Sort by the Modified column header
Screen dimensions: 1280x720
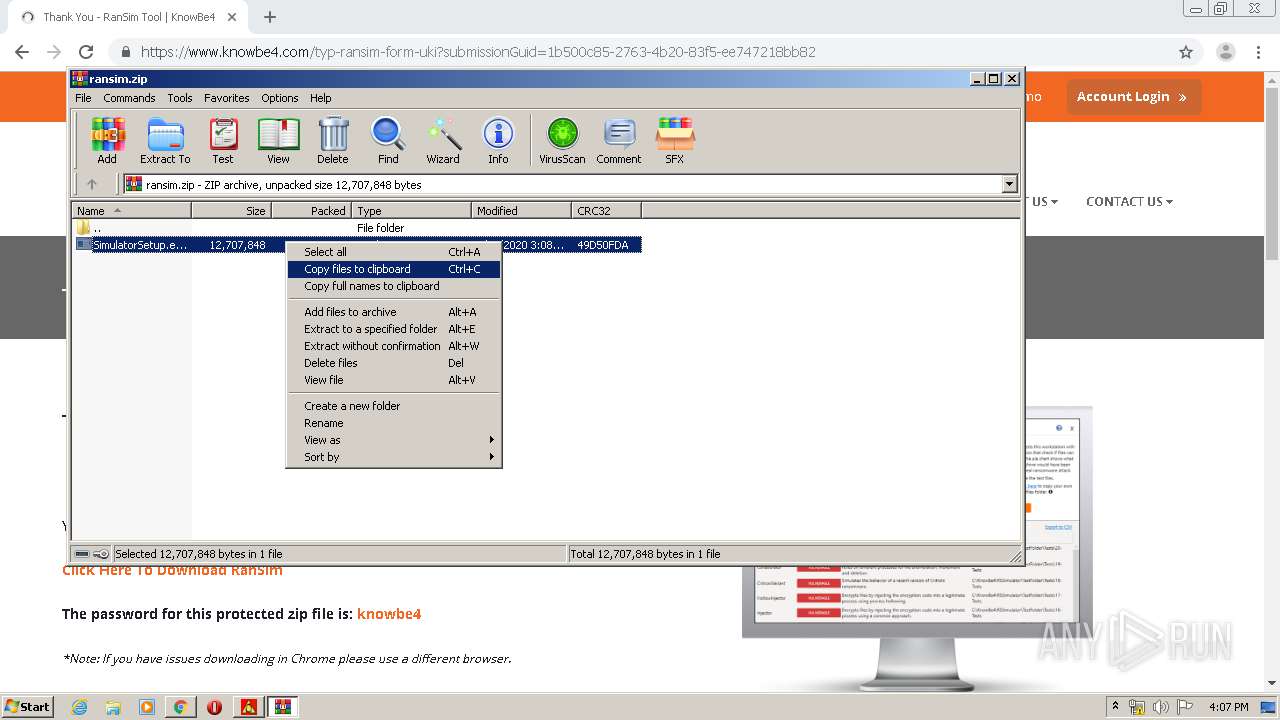(x=521, y=210)
